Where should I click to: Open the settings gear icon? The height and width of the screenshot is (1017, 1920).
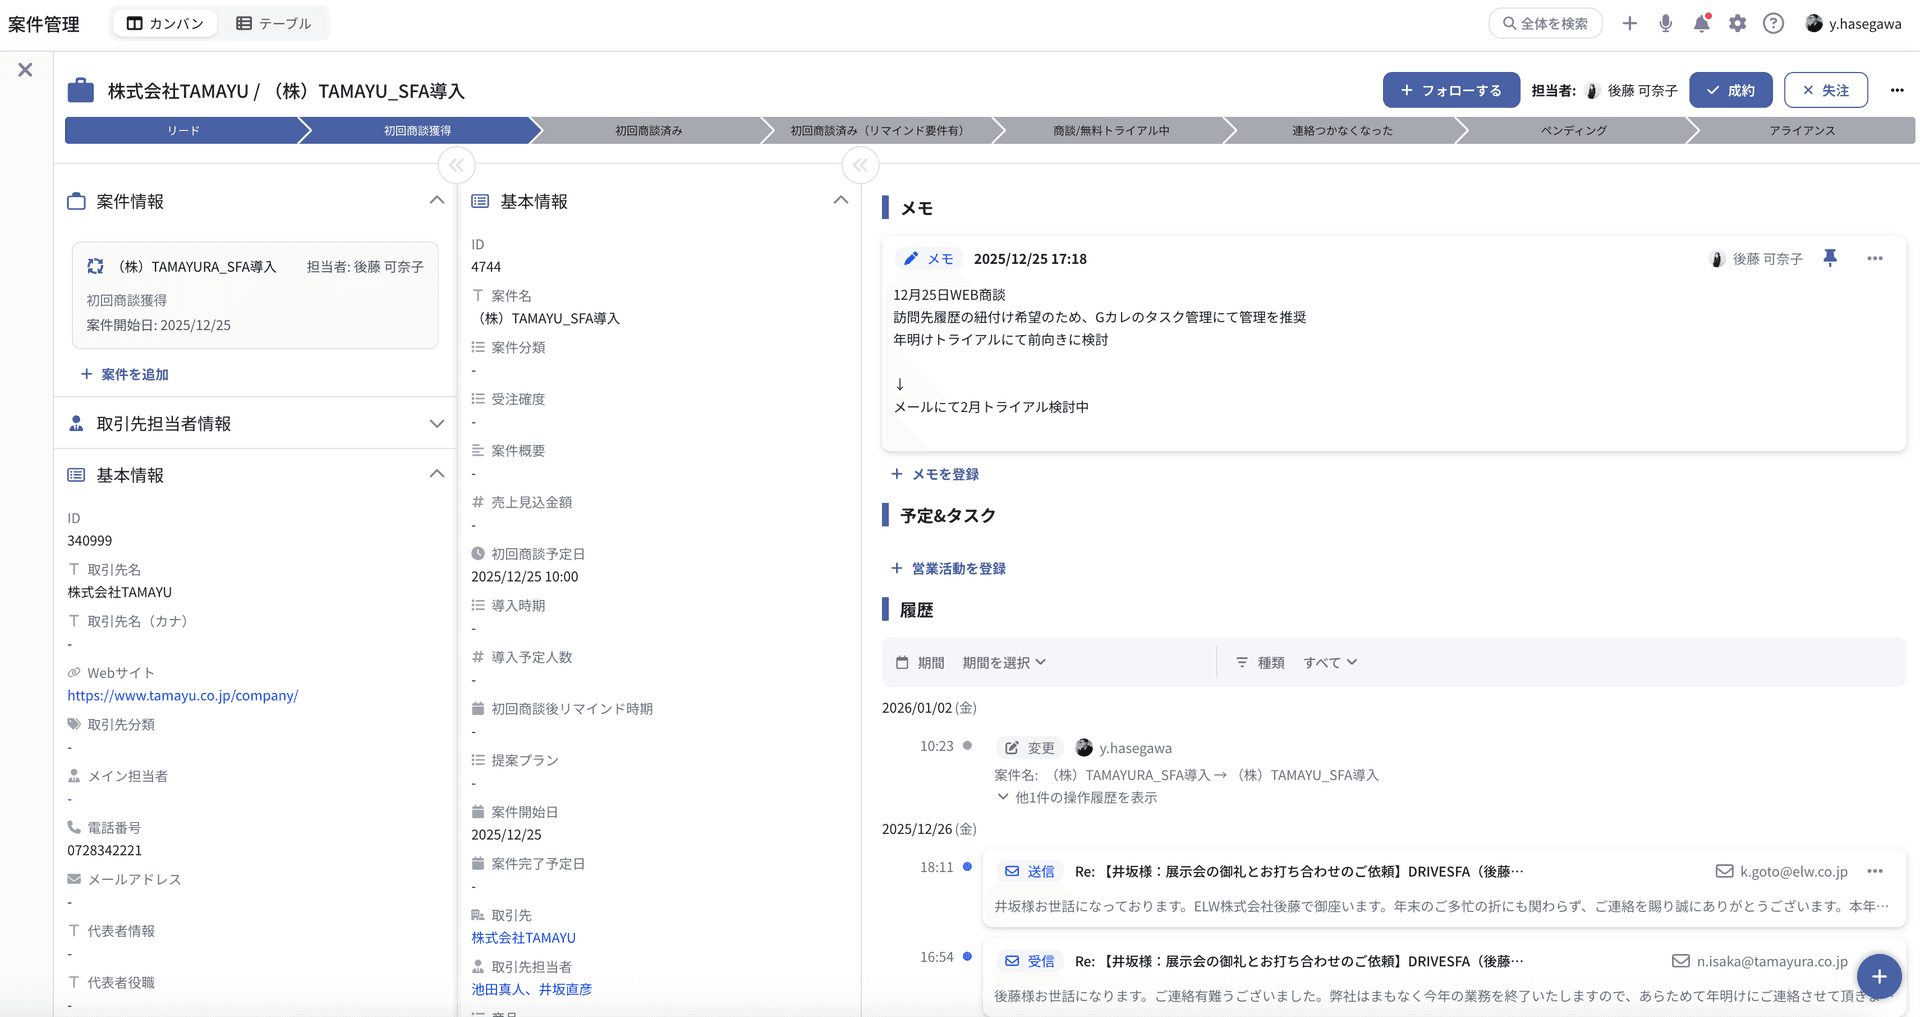point(1737,23)
